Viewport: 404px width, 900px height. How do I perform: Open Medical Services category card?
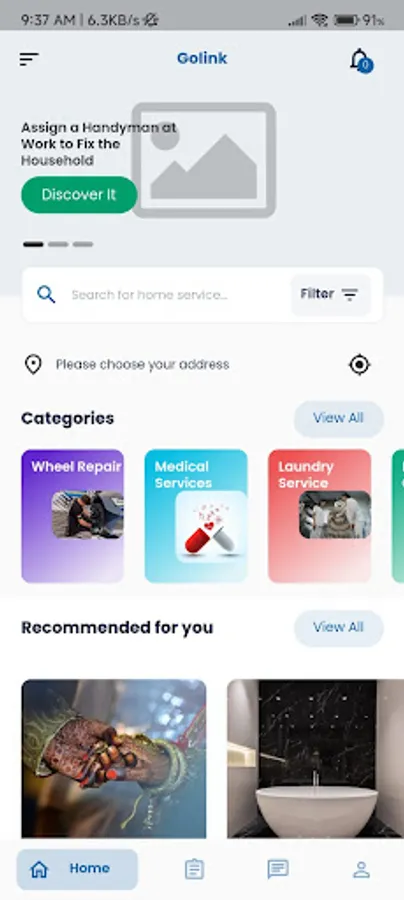[x=196, y=516]
